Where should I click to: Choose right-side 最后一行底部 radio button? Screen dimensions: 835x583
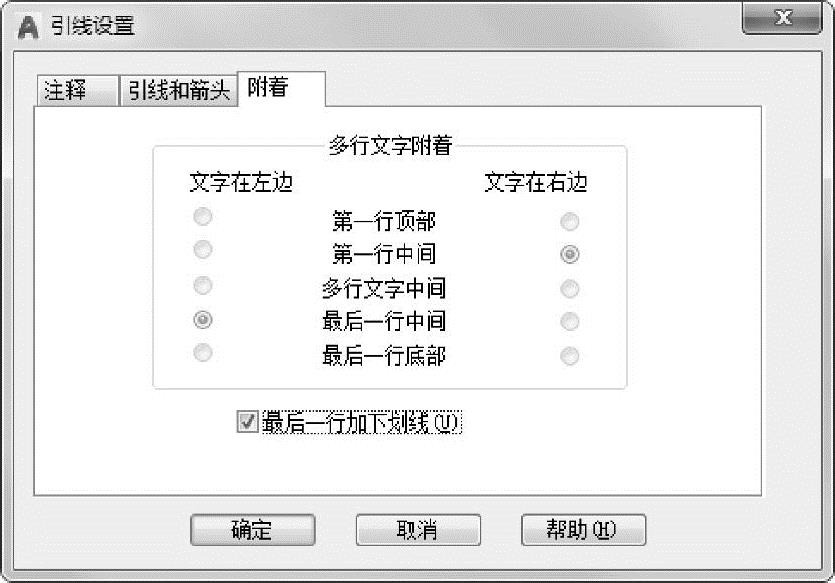point(570,355)
